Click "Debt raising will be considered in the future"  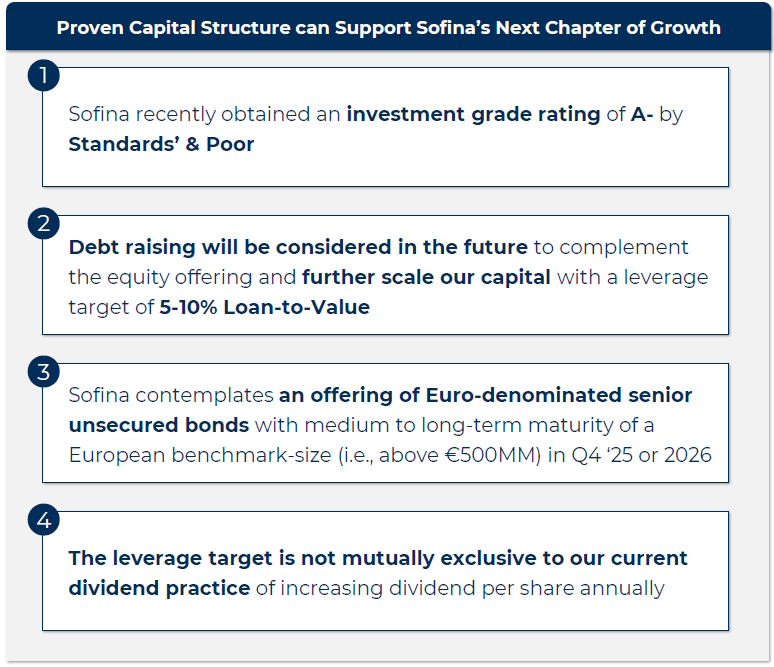click(298, 247)
